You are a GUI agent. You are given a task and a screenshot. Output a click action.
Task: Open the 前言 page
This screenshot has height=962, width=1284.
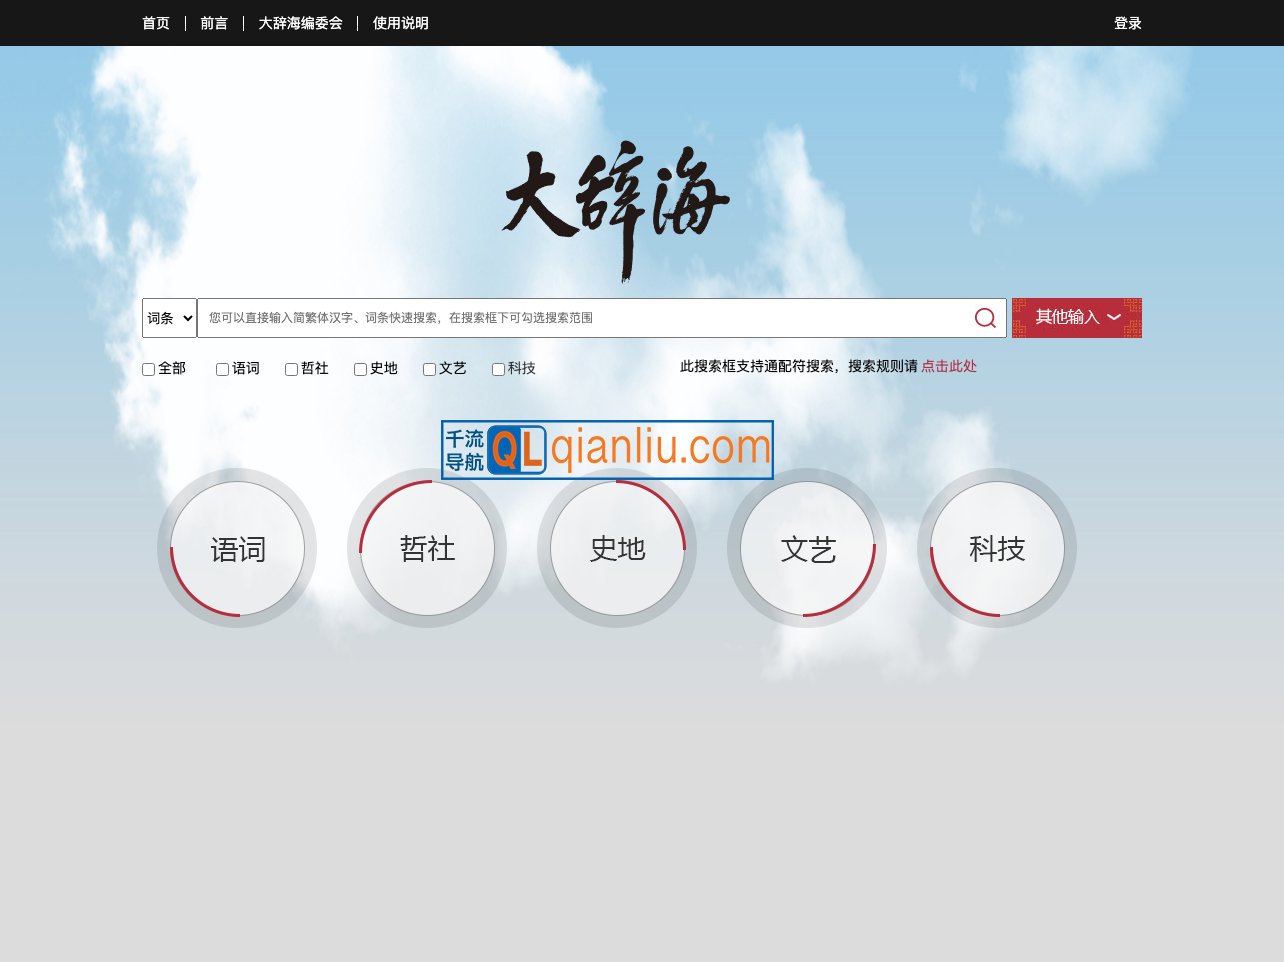(214, 23)
